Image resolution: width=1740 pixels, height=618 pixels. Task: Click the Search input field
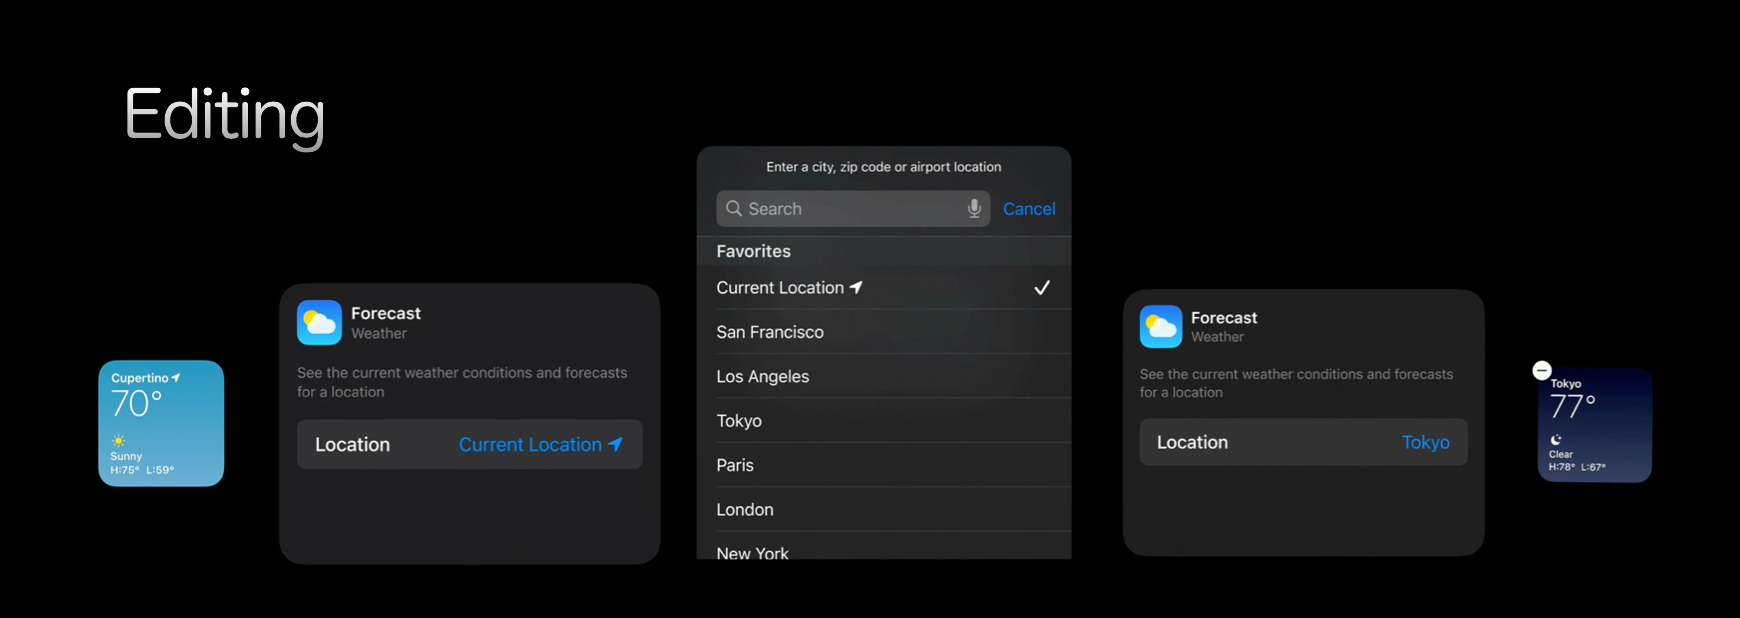tap(850, 209)
